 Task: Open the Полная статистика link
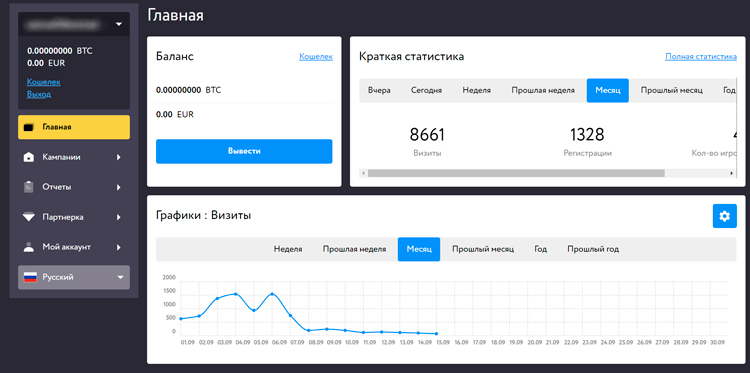[x=701, y=56]
